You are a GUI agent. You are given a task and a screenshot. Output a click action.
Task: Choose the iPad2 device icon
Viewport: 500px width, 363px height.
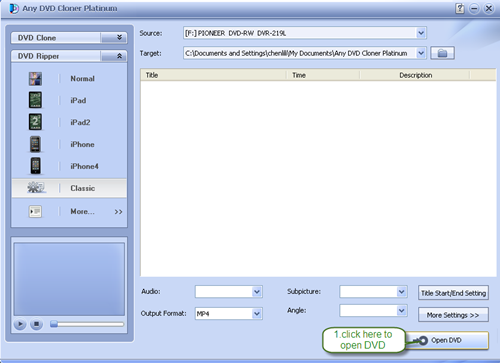click(x=35, y=122)
